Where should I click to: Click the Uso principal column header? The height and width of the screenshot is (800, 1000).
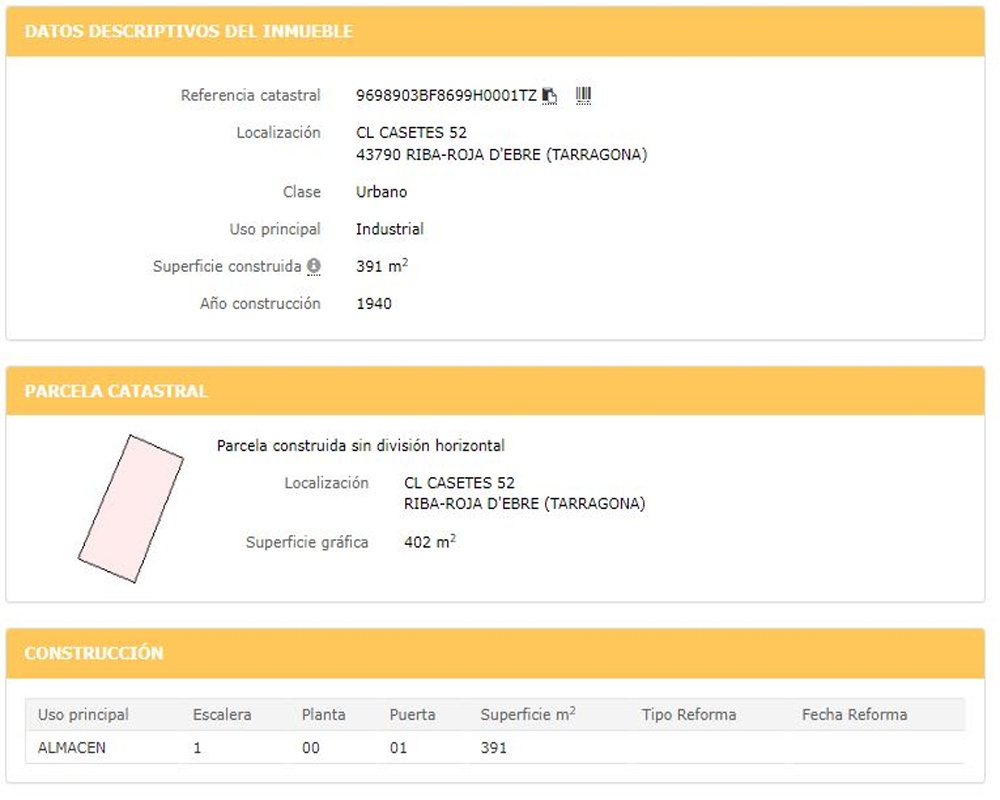pos(83,715)
